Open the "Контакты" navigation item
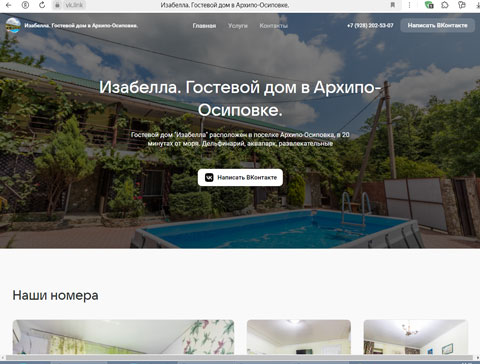The height and width of the screenshot is (364, 480). [273, 26]
